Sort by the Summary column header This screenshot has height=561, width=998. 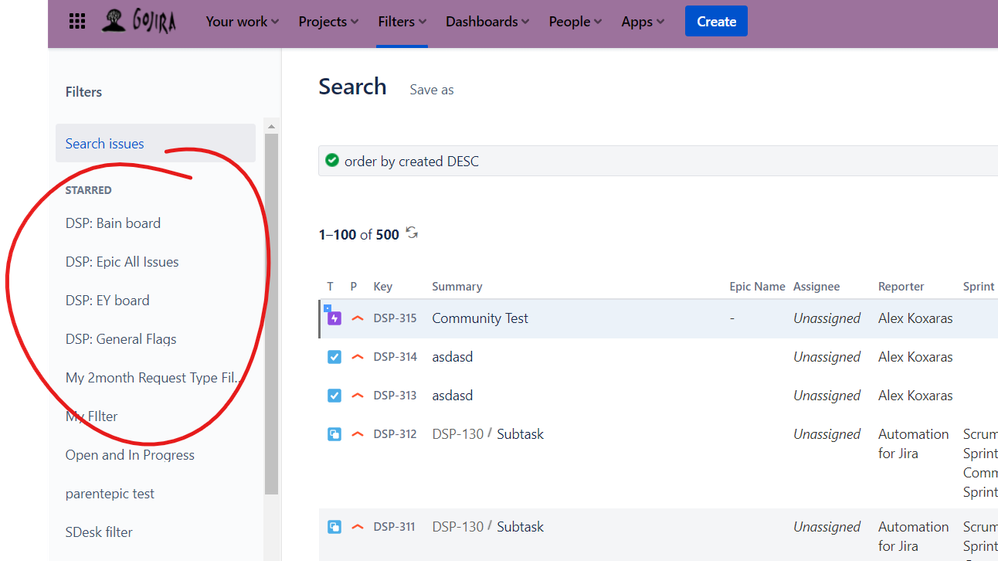(457, 287)
